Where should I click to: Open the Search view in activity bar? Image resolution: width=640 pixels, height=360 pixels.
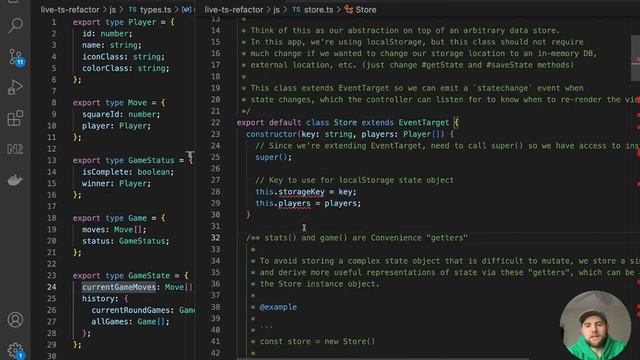(x=15, y=25)
